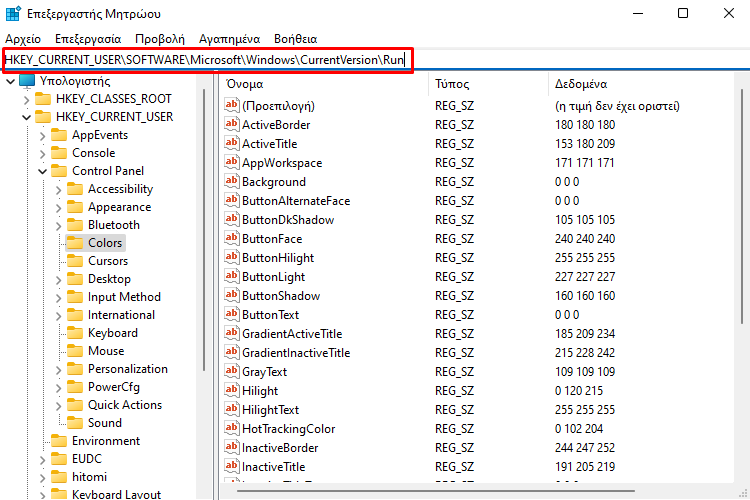This screenshot has height=500, width=750.
Task: Click the ButtonFace value icon
Action: 232,238
